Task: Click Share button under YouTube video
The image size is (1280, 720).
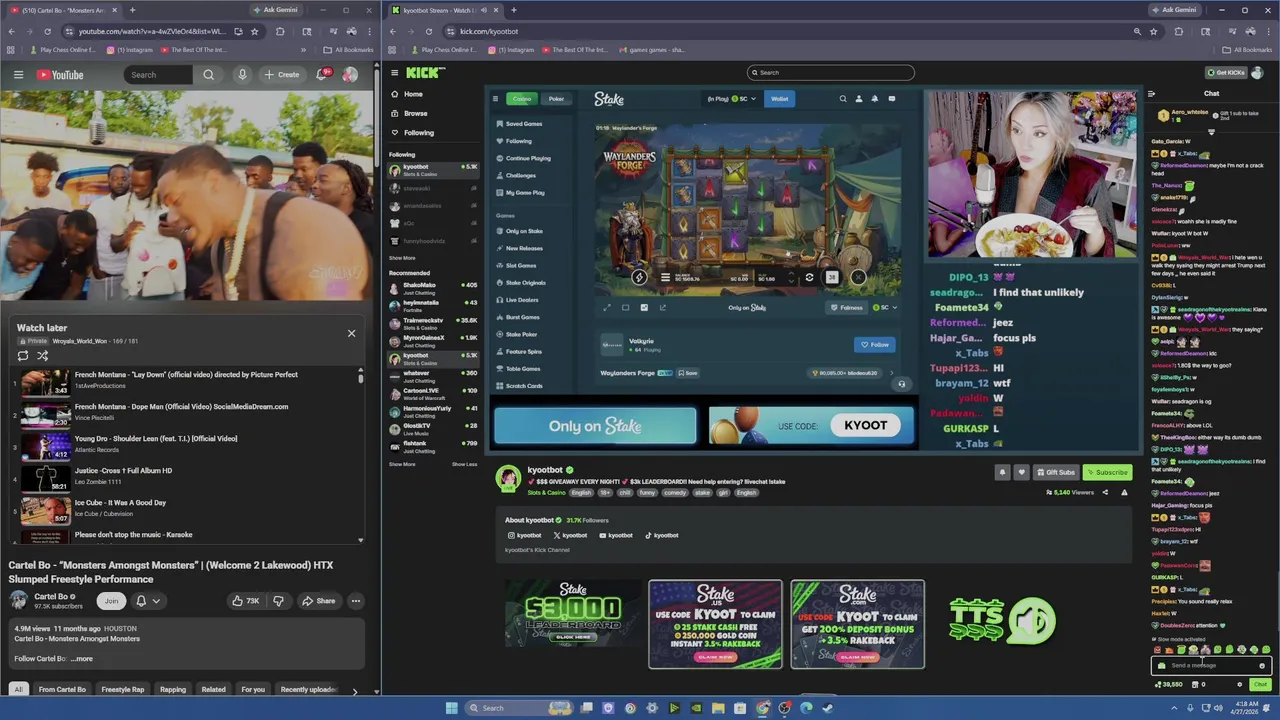Action: 319,601
